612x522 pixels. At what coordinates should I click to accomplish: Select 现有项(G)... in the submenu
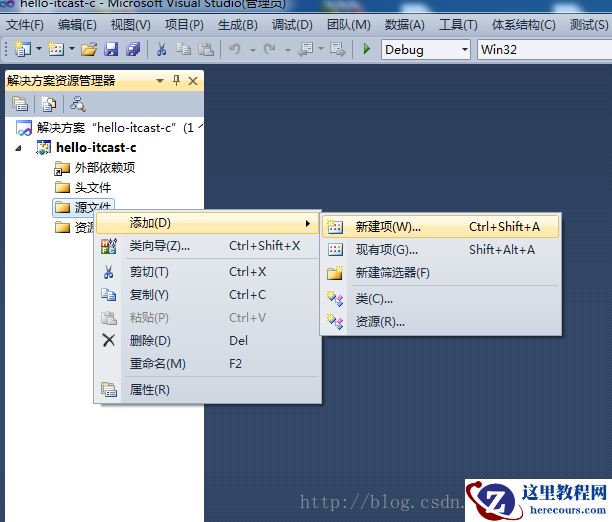coord(441,250)
